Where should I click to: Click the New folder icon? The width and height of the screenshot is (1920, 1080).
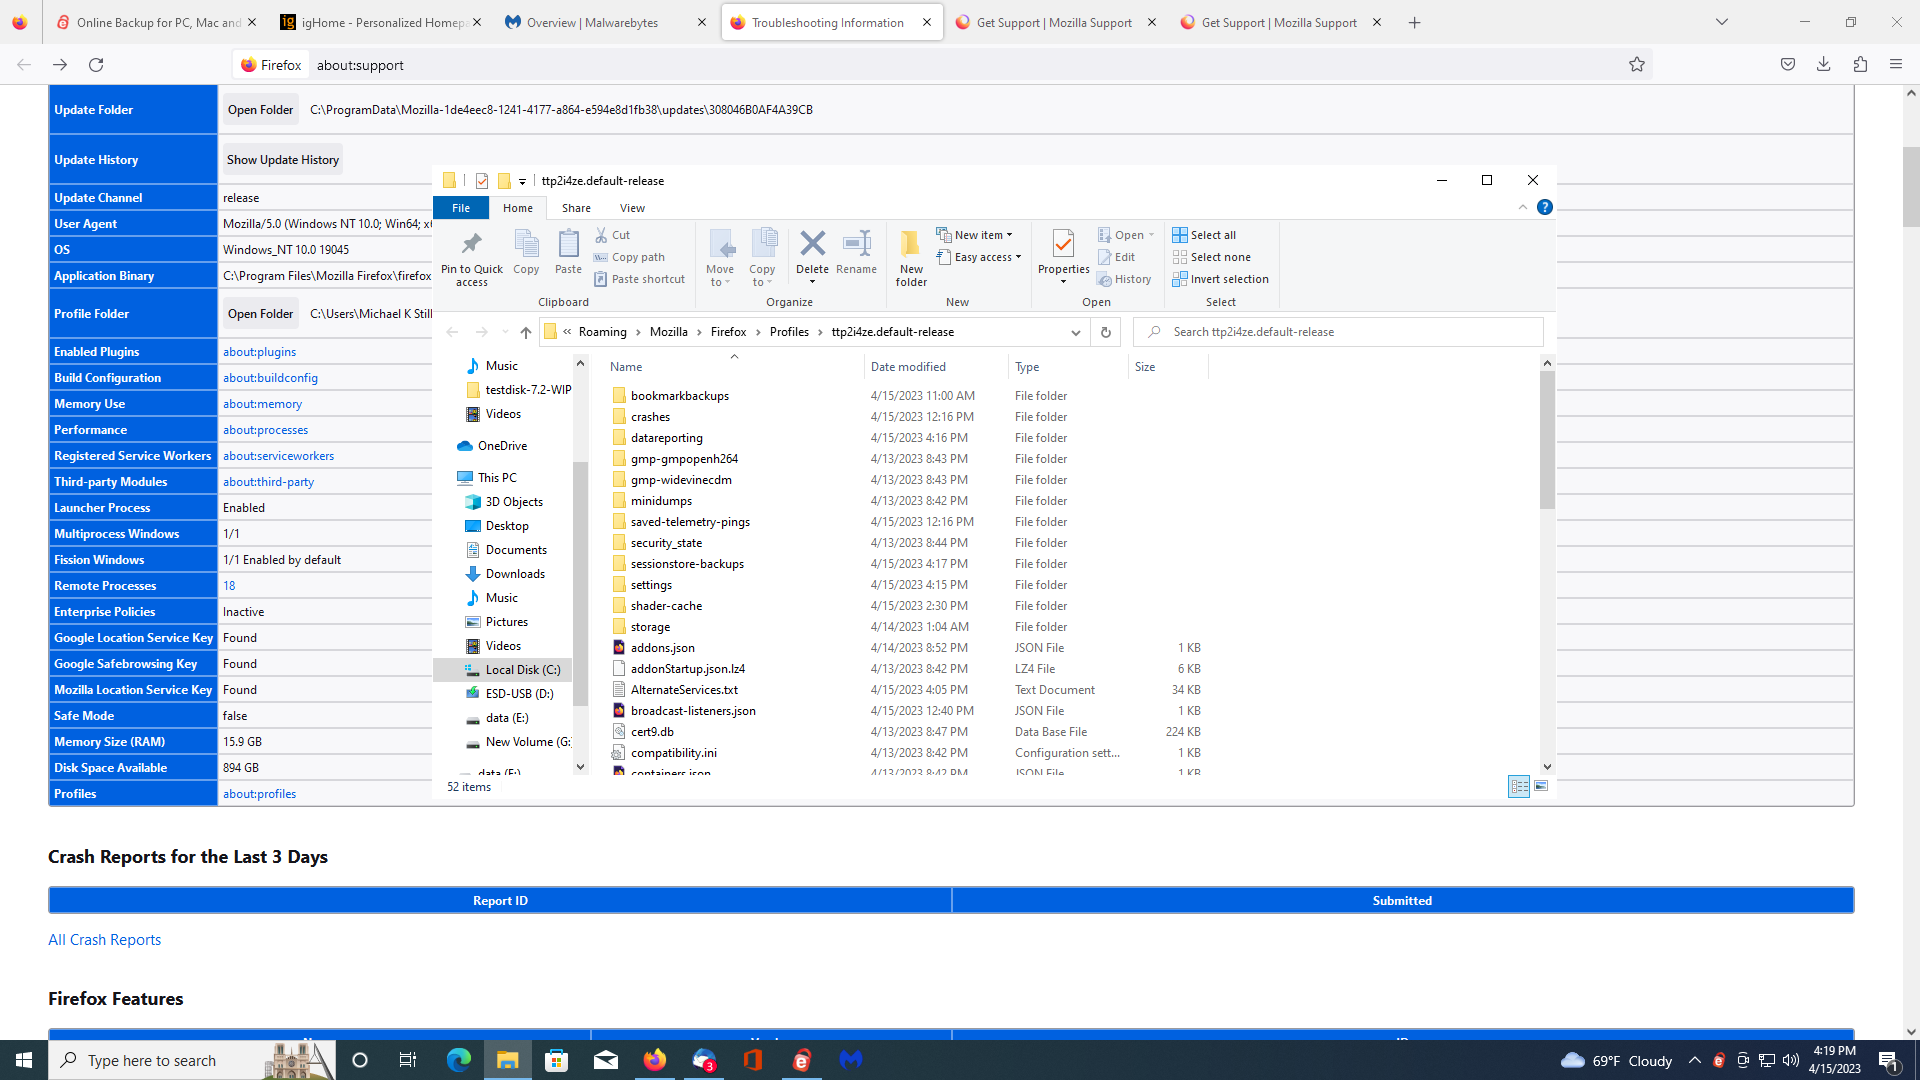911,246
